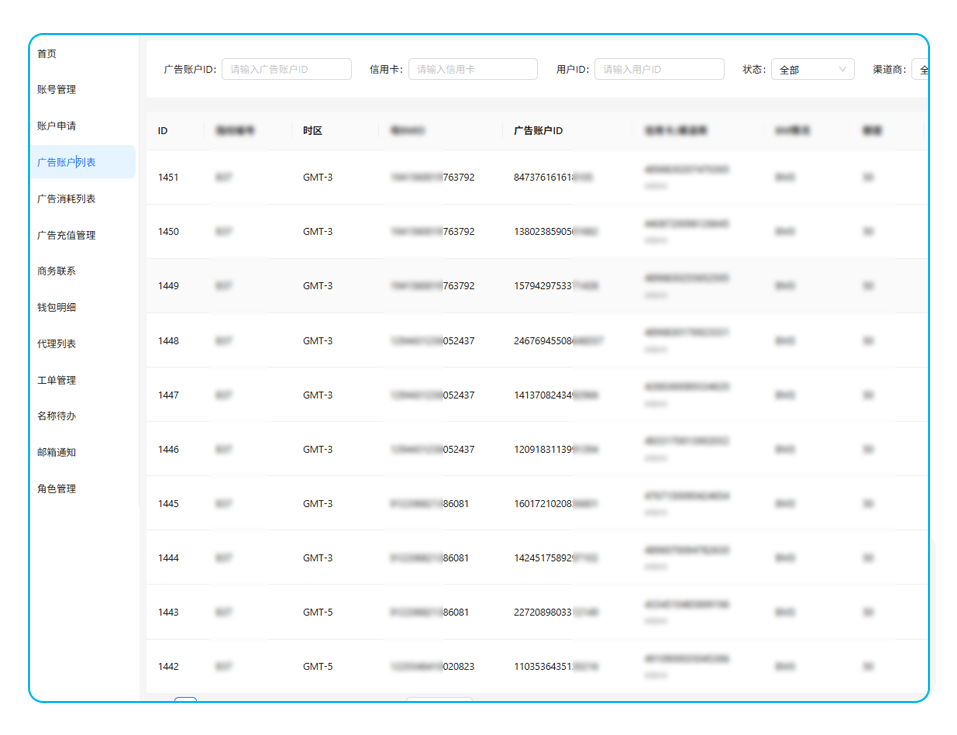The image size is (957, 735).
Task: Open the 首页 home menu item
Action: pos(47,54)
